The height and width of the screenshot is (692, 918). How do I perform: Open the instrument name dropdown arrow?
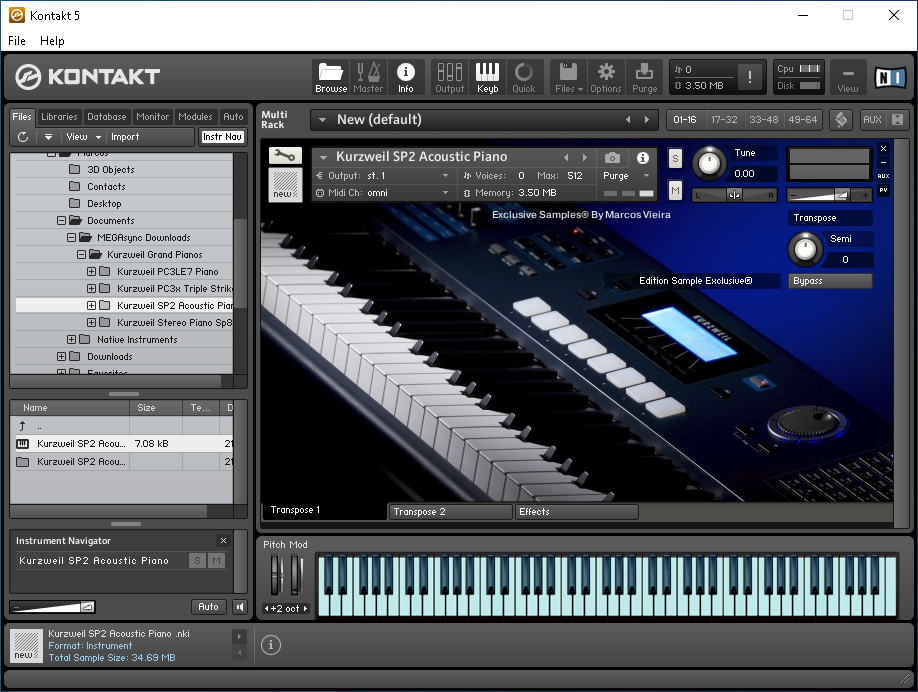(x=323, y=157)
